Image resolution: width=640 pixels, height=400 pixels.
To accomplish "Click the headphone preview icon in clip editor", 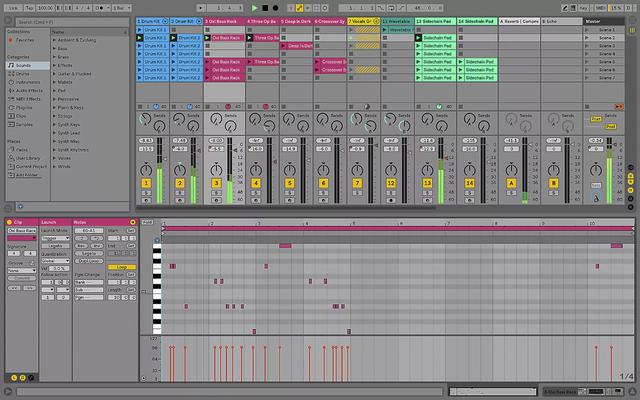I will click(x=157, y=241).
